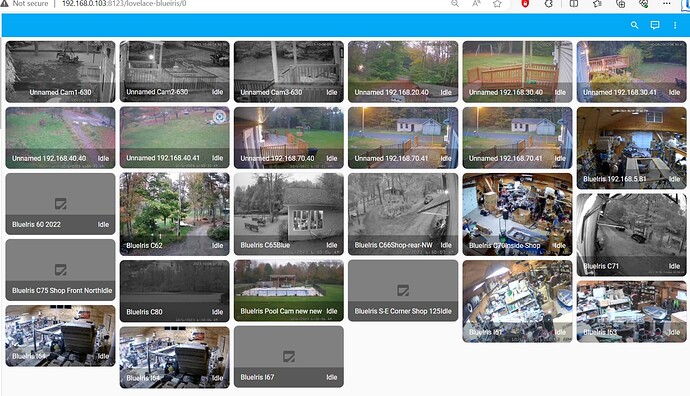This screenshot has width=690, height=396.
Task: Open the Unnamed Cam1-630 camera feed
Action: tap(60, 72)
